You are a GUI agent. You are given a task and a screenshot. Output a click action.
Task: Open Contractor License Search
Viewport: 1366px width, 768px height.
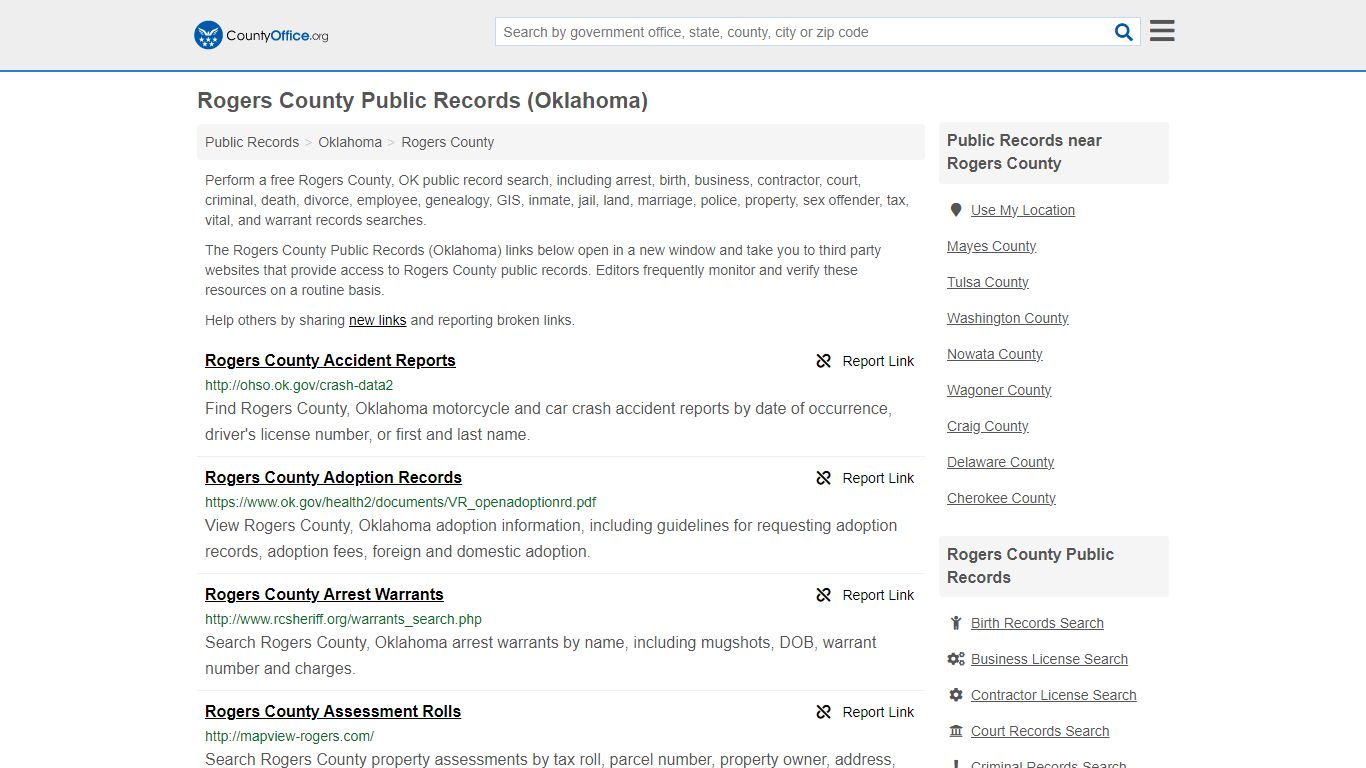point(1053,695)
